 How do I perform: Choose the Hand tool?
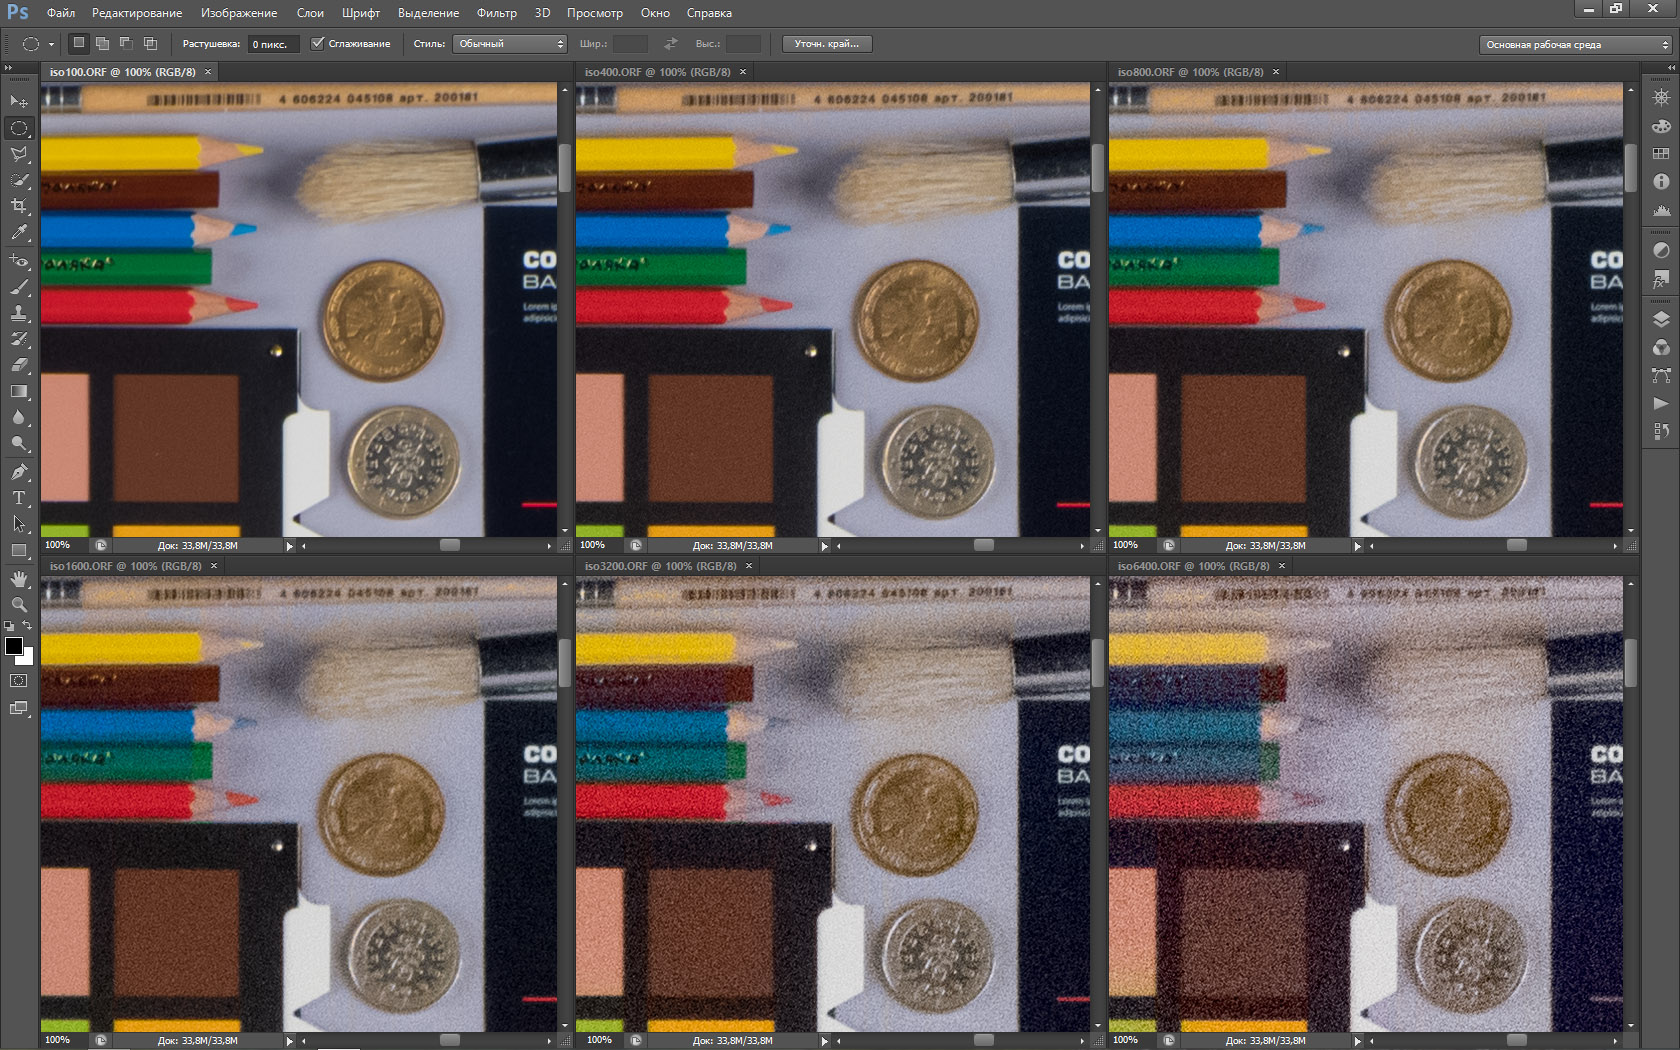tap(19, 579)
